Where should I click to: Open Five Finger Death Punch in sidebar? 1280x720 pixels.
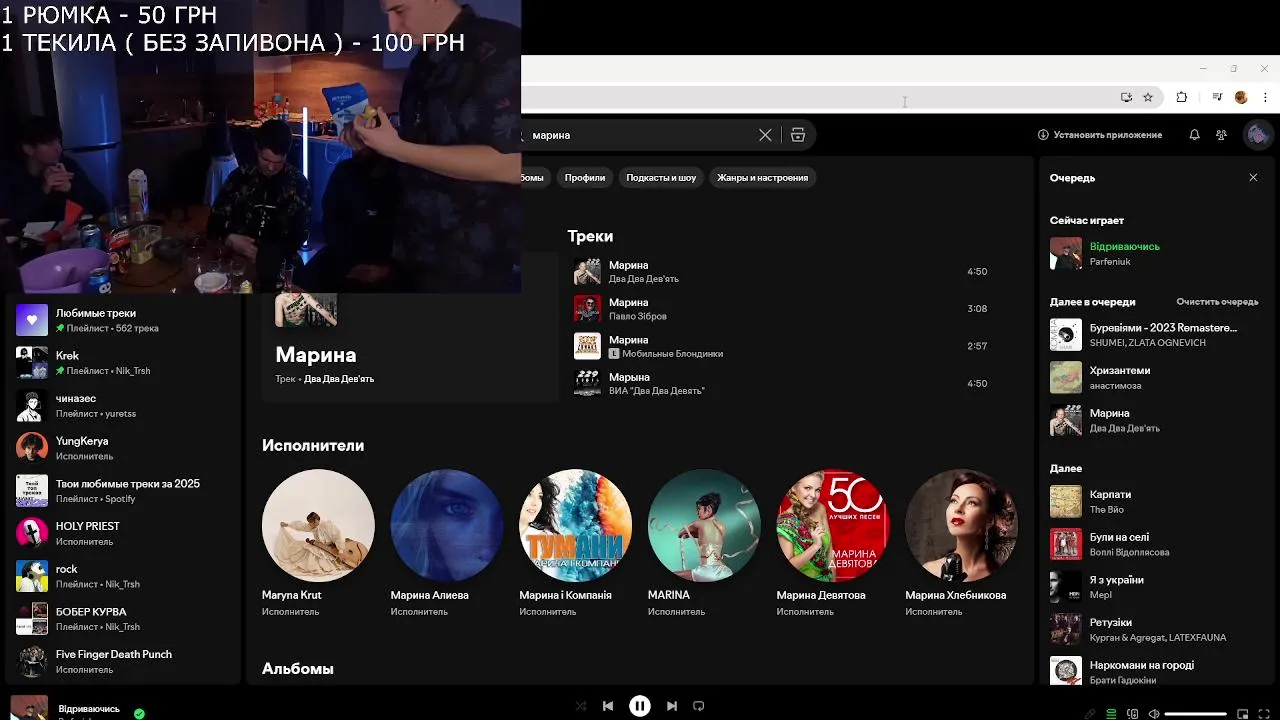tap(124, 661)
